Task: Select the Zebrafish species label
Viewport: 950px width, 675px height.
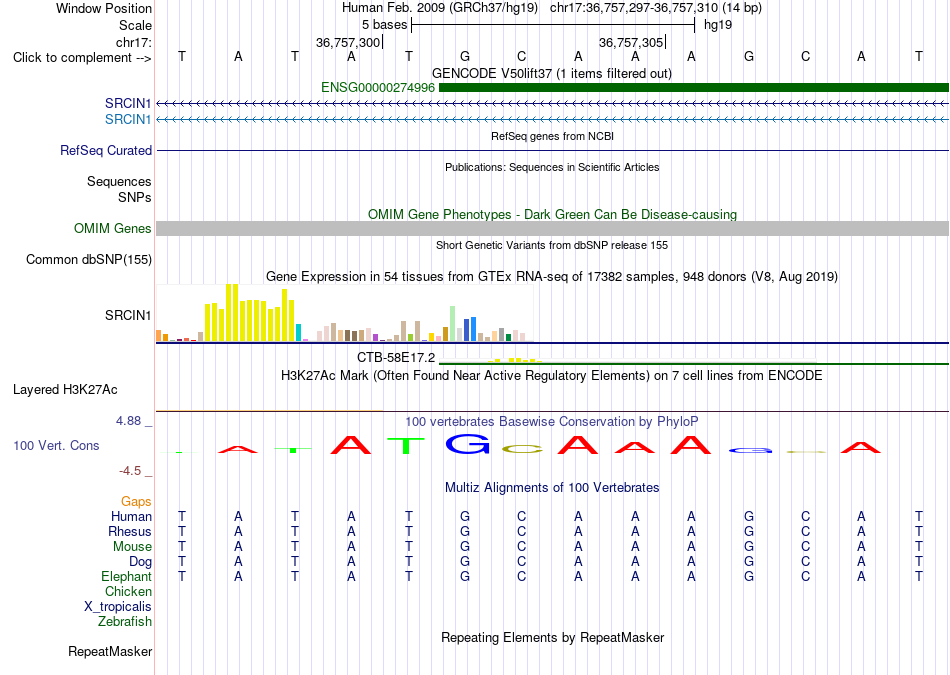Action: pos(125,621)
